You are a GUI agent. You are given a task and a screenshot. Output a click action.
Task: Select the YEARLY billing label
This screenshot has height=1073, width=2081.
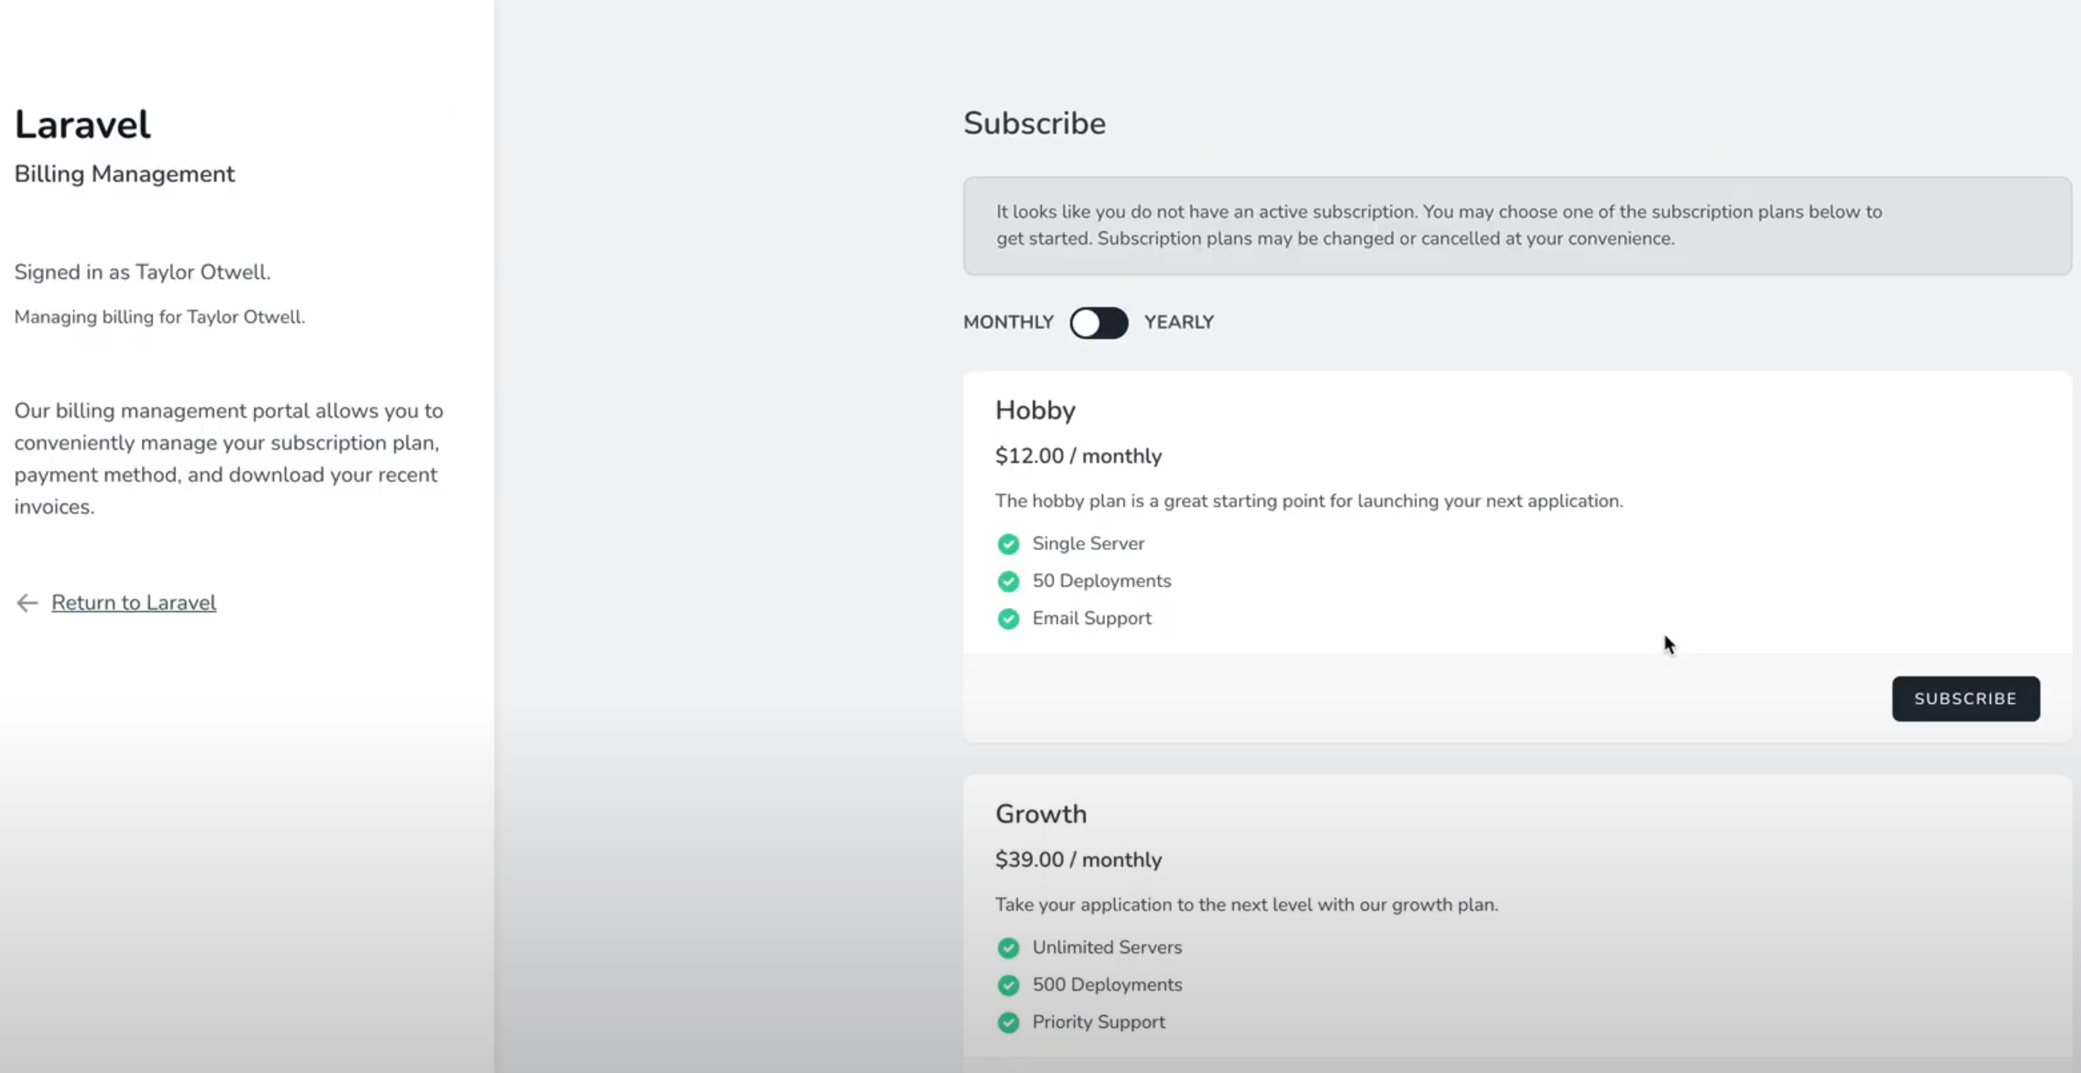1179,322
